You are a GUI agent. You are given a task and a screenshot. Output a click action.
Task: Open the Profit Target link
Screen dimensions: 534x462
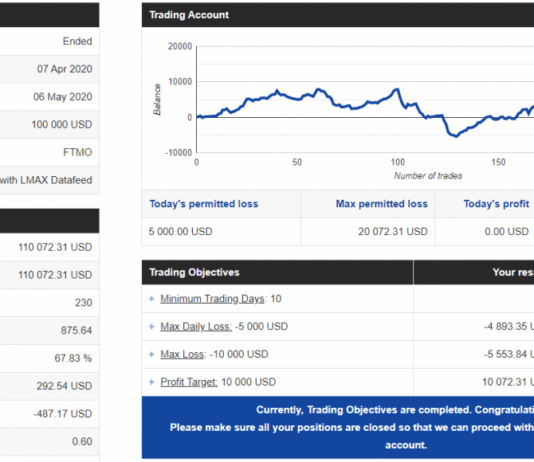tap(189, 382)
